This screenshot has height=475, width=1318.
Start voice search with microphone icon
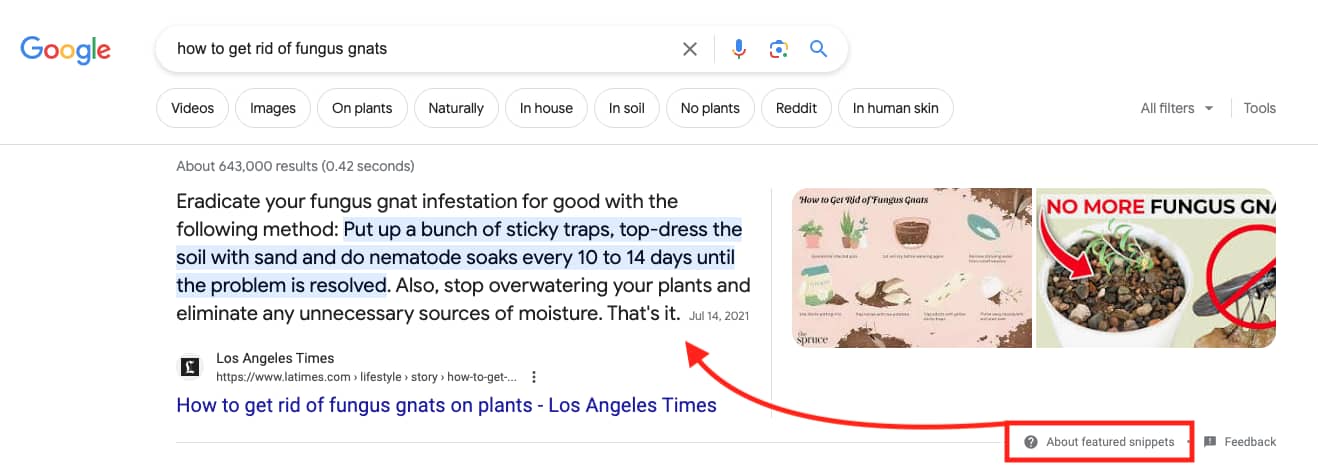(x=739, y=49)
